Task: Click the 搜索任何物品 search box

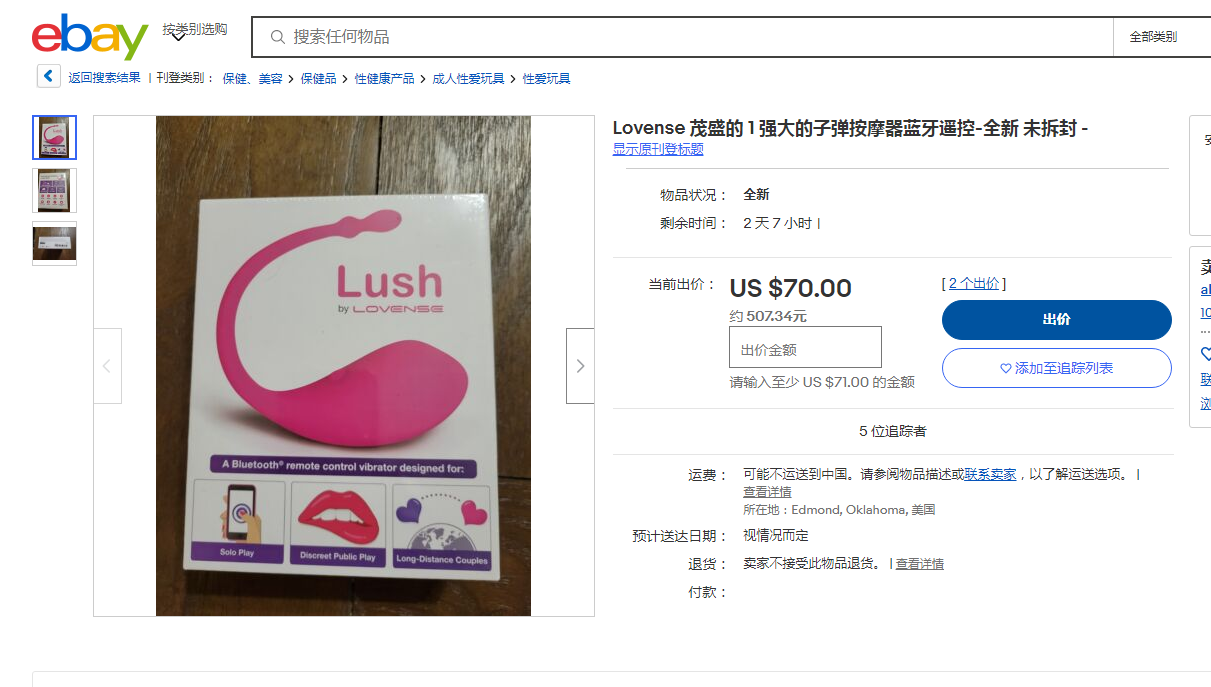Action: click(690, 37)
